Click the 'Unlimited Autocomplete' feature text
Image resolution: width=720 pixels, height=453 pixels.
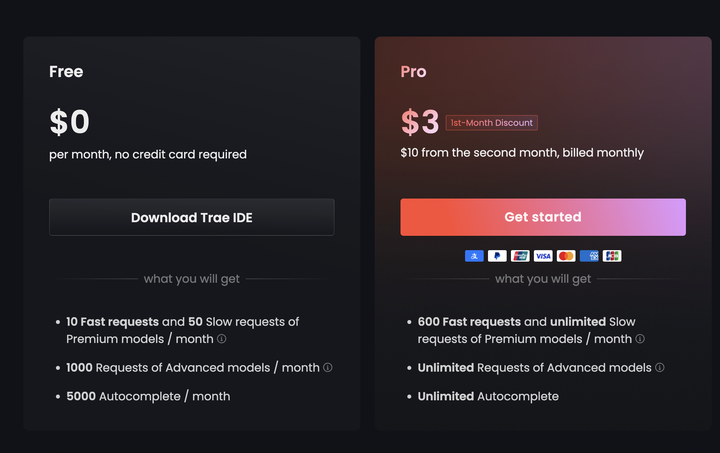(488, 396)
